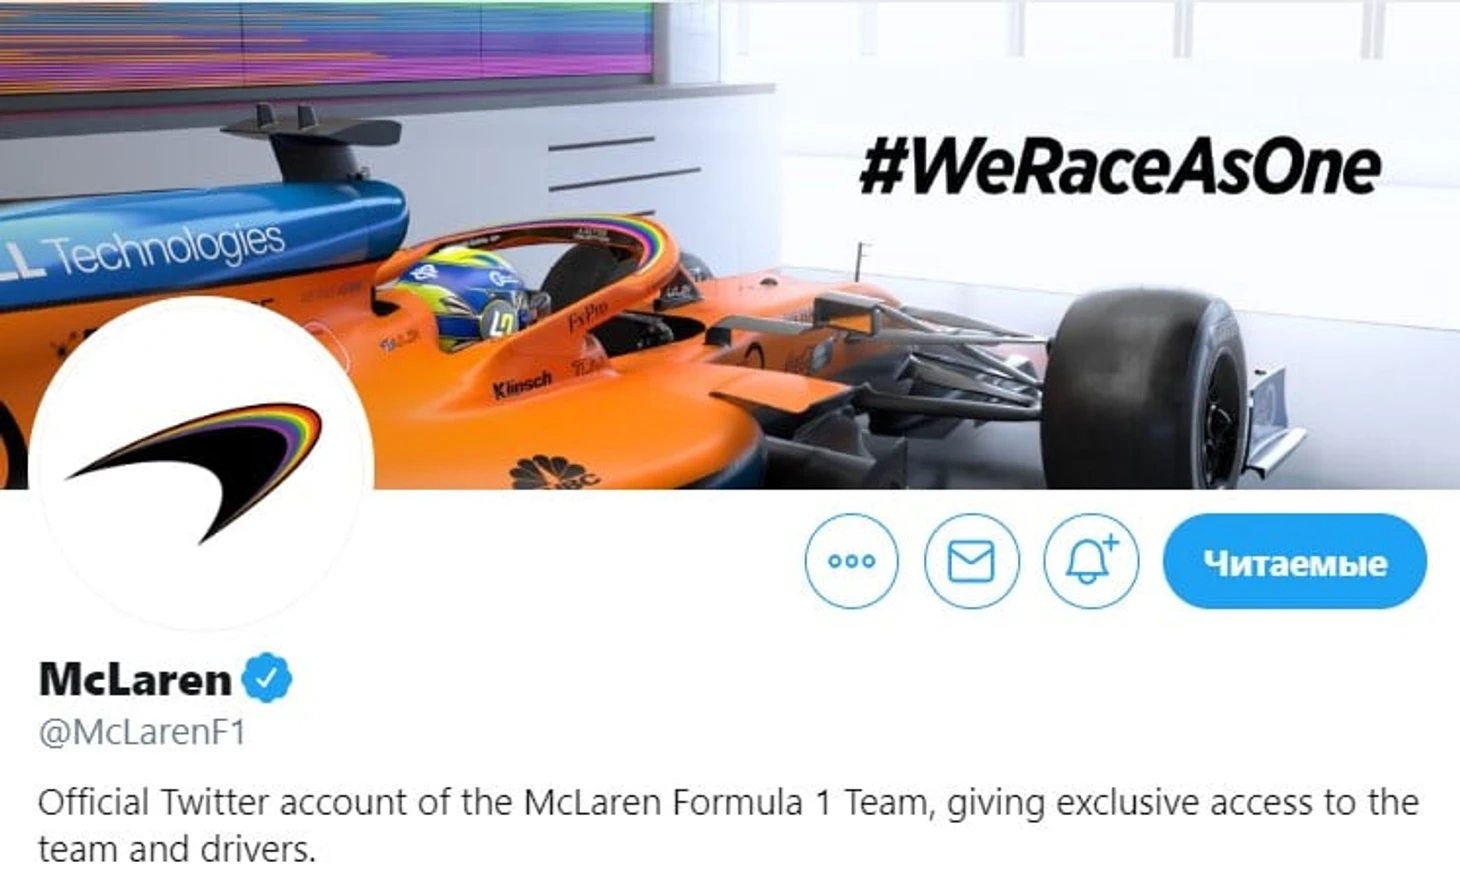1460x875 pixels.
Task: Click the words team and drivers in the bio
Action: click(176, 849)
